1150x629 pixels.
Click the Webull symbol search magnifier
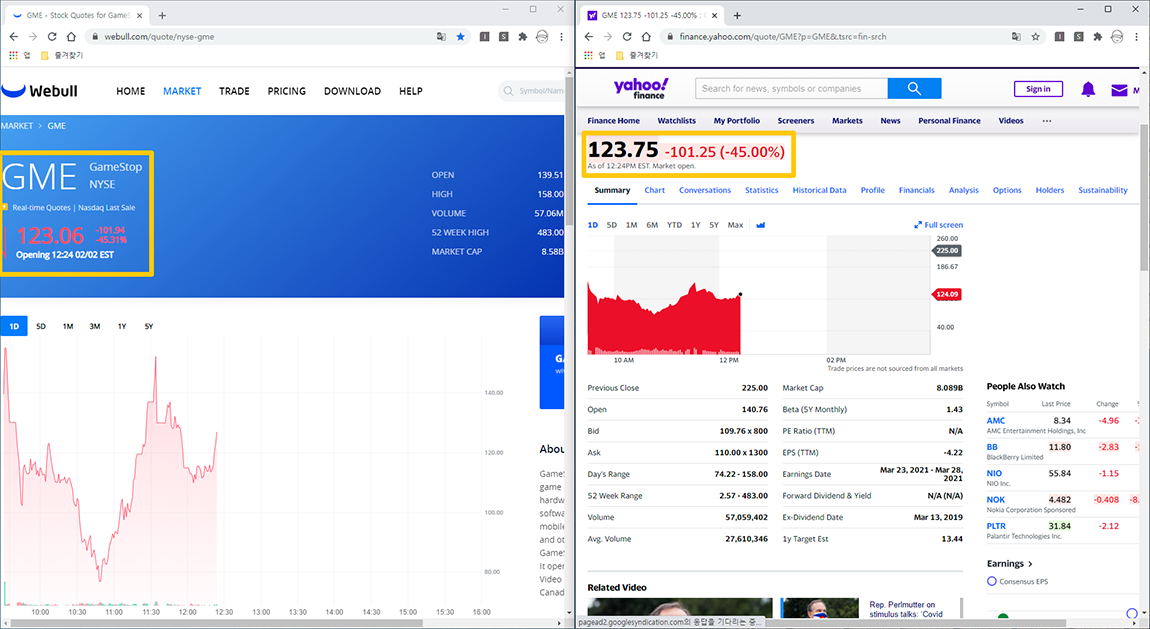pos(508,91)
